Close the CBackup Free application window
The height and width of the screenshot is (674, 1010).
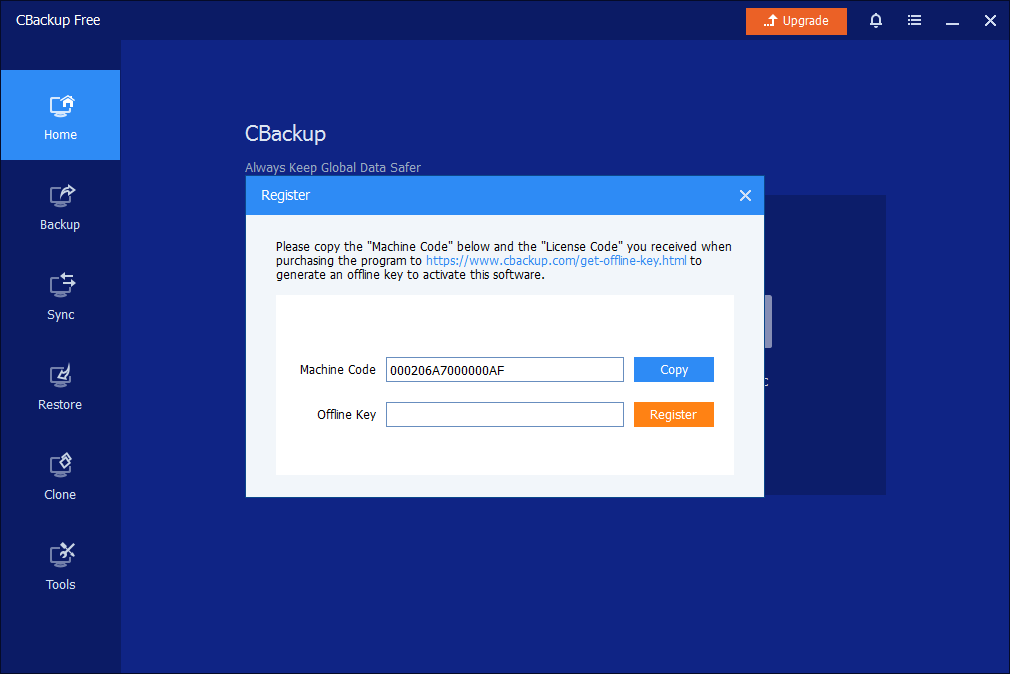pos(990,20)
